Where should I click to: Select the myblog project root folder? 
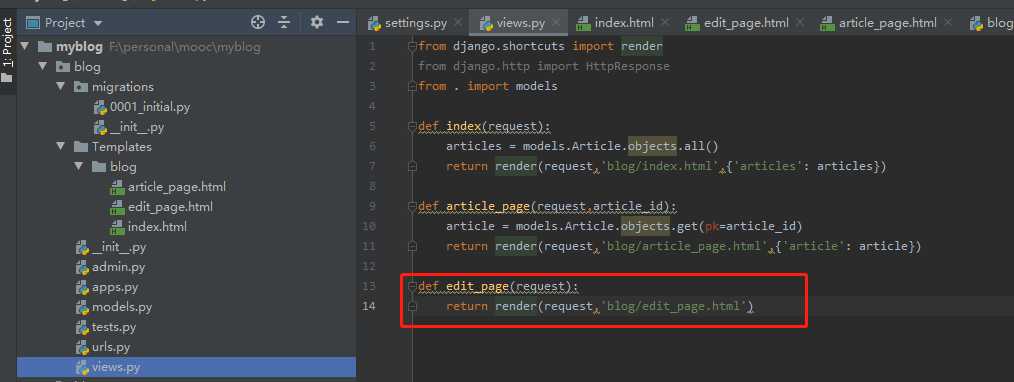[x=79, y=47]
